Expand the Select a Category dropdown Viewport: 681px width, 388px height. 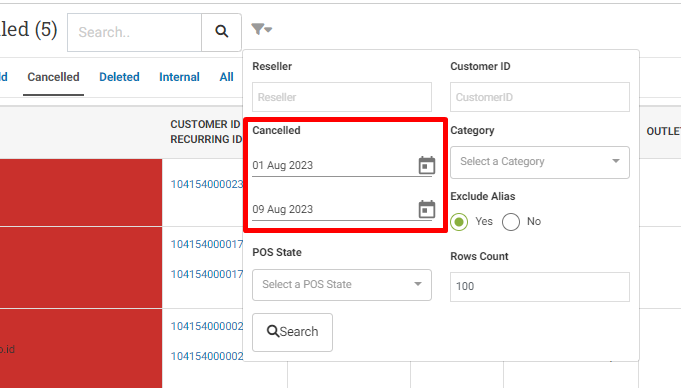540,162
